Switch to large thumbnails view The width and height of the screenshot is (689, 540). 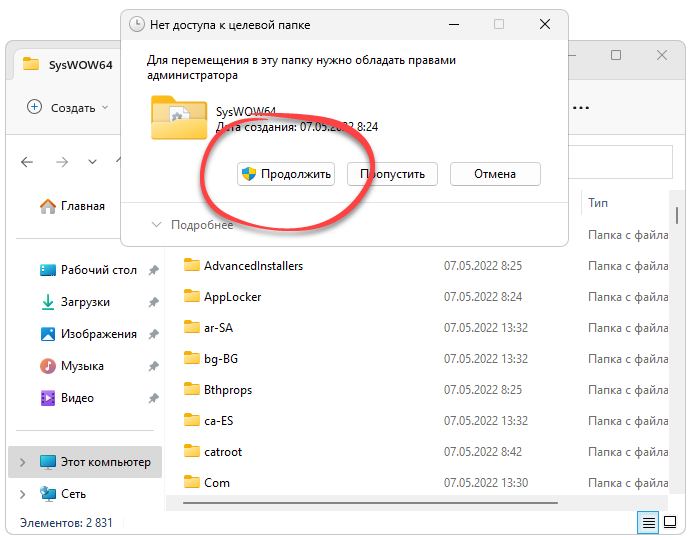coord(670,522)
